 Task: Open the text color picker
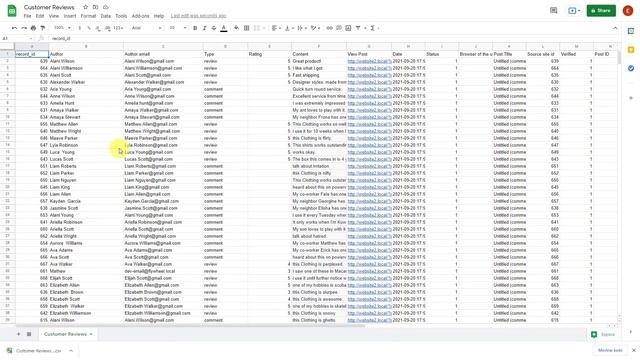tap(224, 28)
